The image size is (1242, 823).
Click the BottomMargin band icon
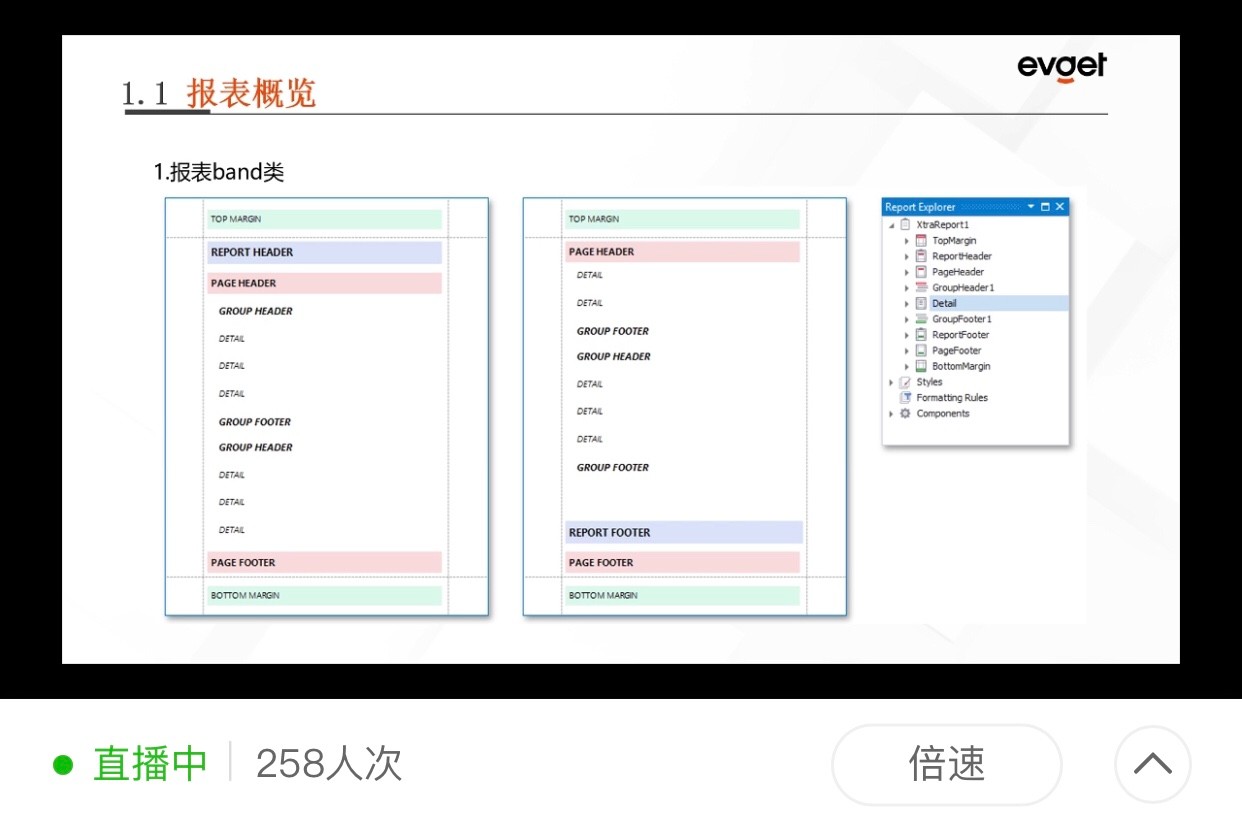pos(921,366)
